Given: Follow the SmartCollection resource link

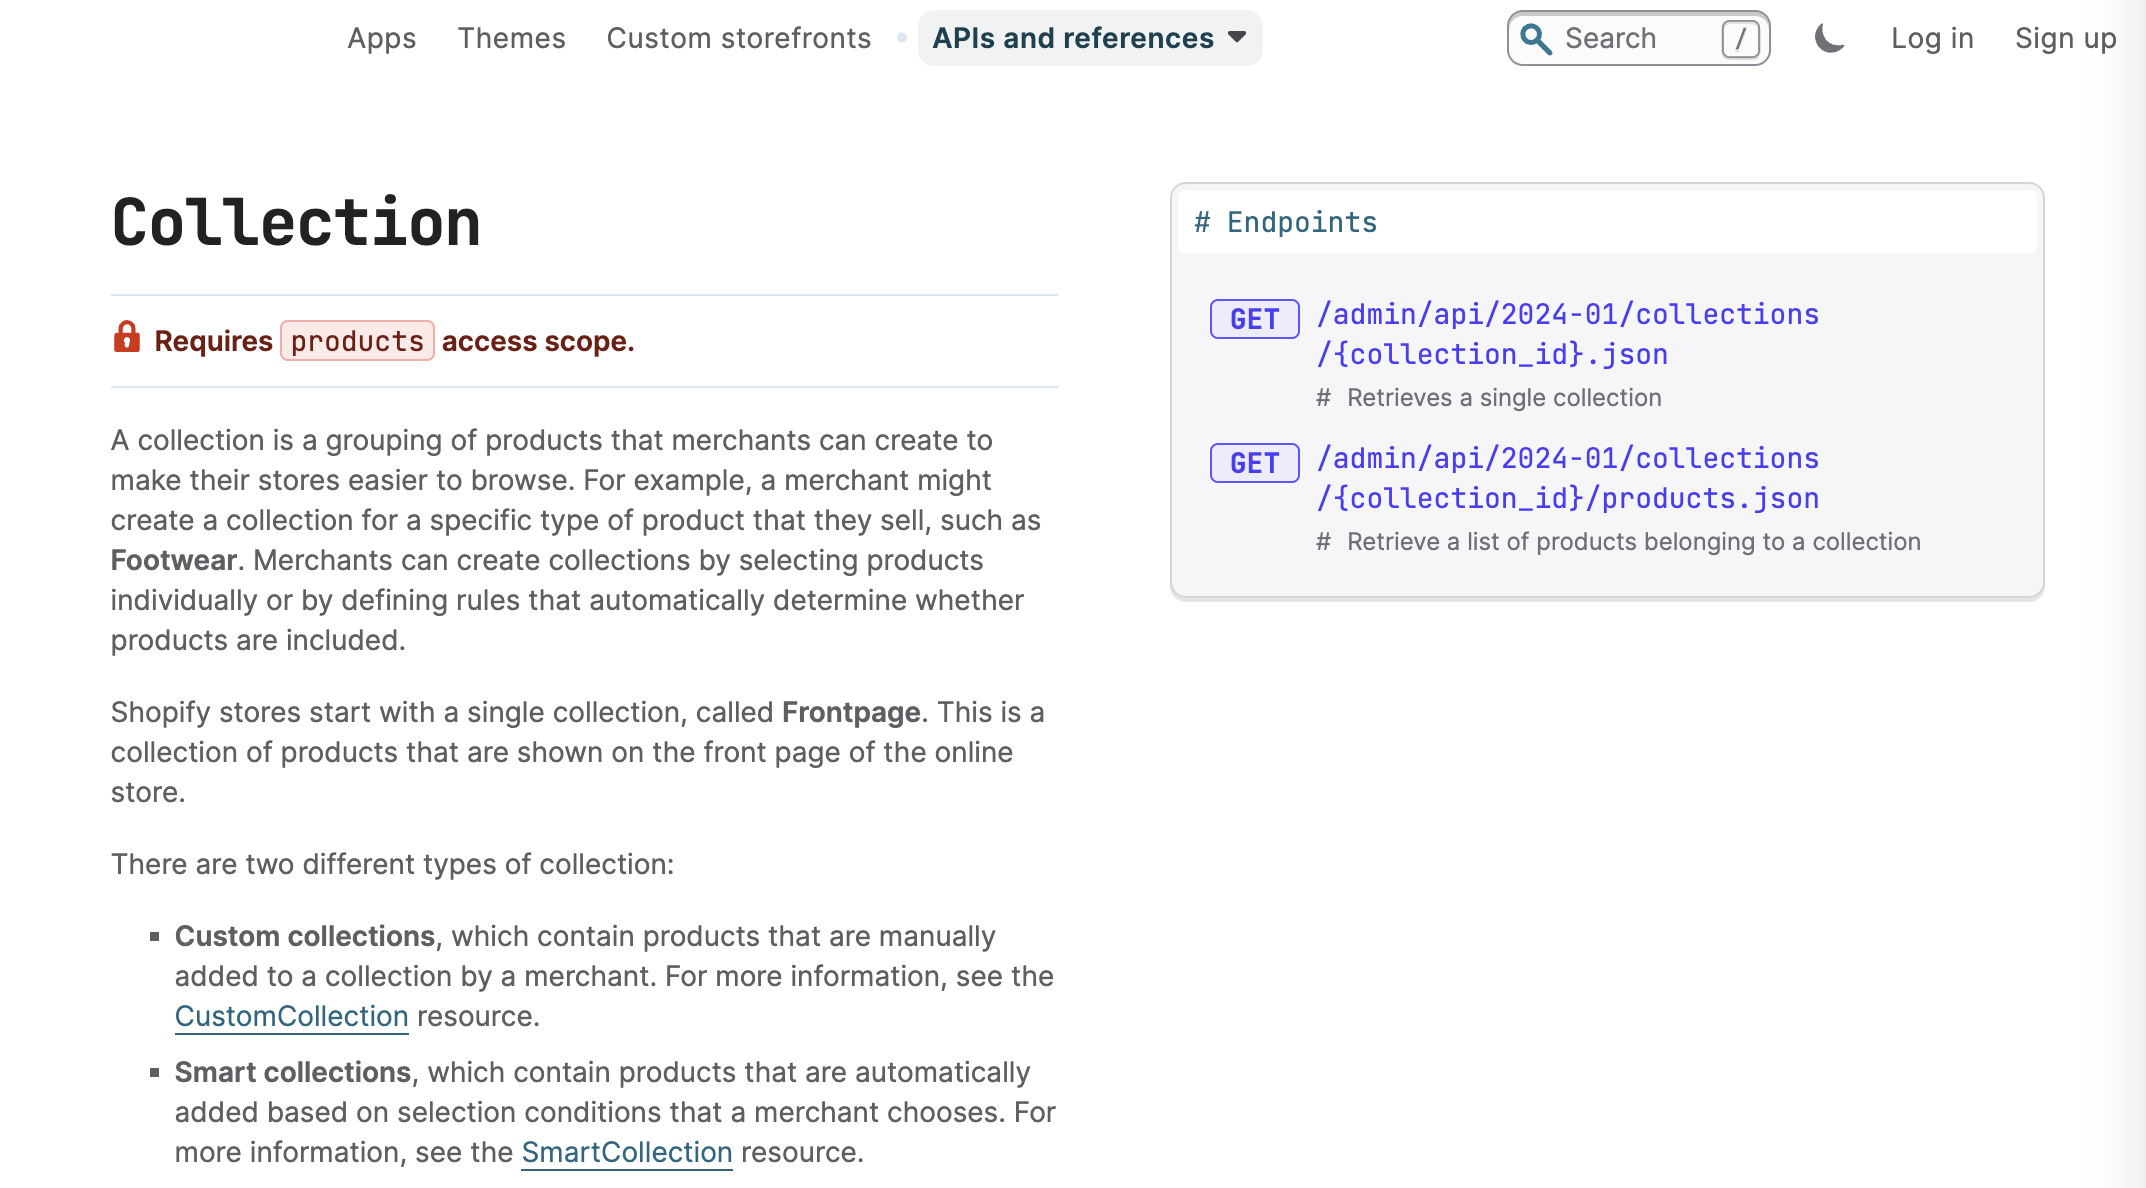Looking at the screenshot, I should [x=627, y=1152].
